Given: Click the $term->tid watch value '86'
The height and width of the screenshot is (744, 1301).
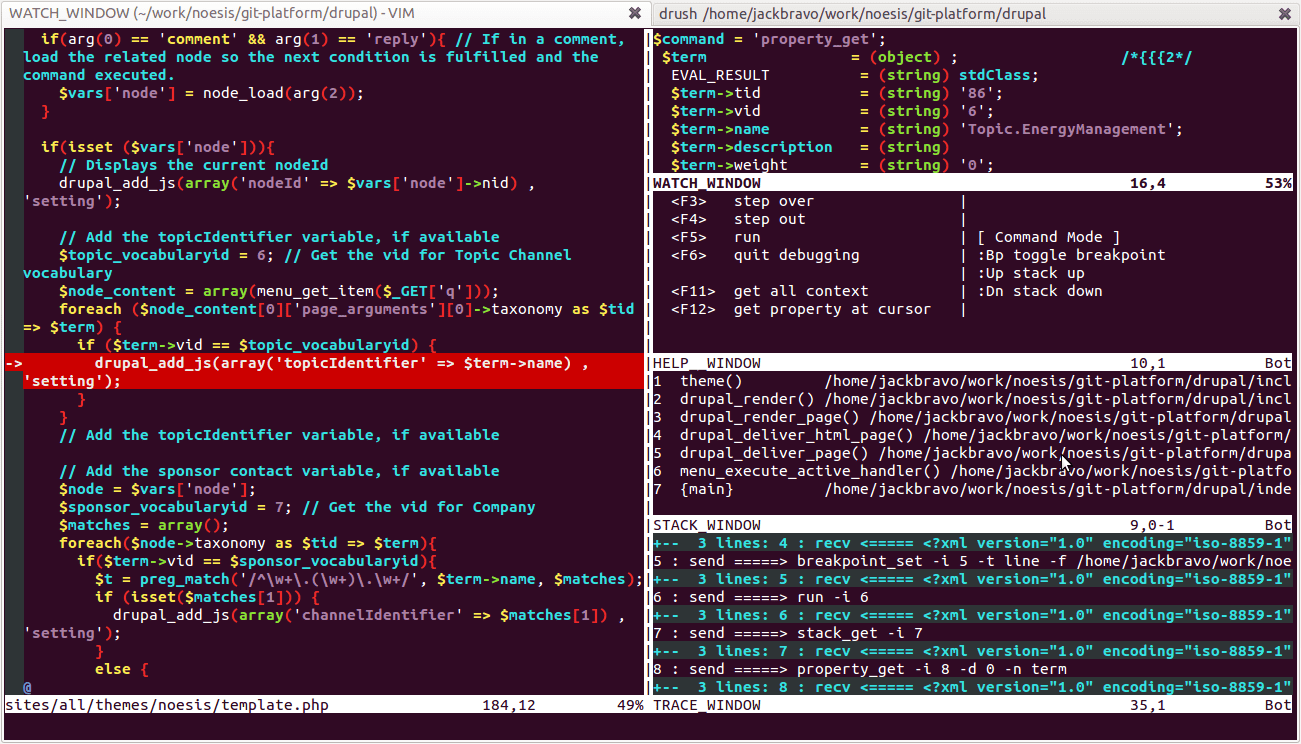Looking at the screenshot, I should tap(981, 93).
